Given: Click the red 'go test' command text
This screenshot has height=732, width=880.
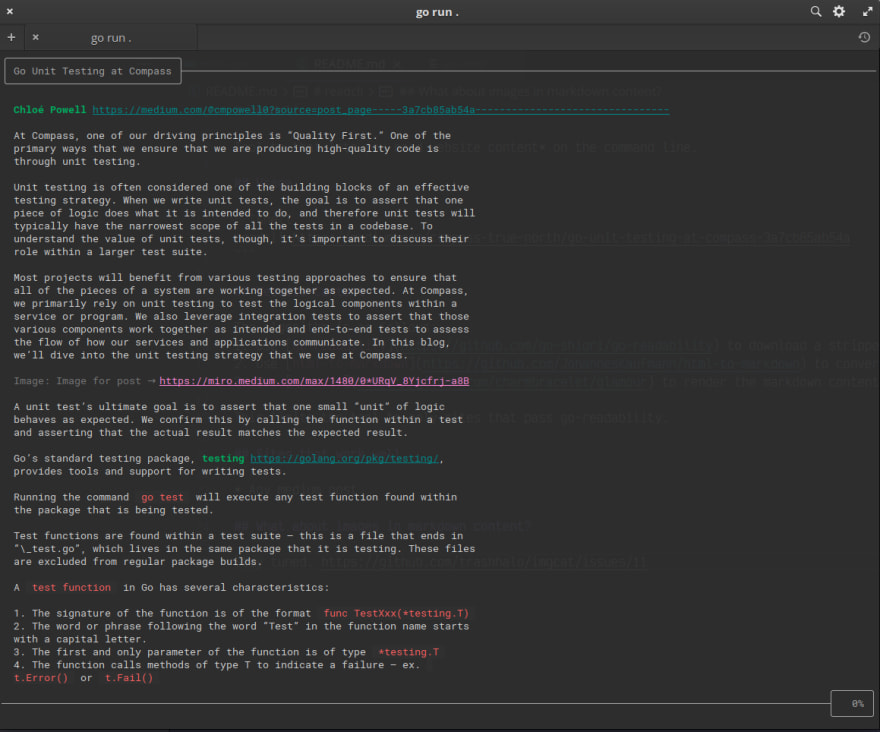Looking at the screenshot, I should pos(162,497).
